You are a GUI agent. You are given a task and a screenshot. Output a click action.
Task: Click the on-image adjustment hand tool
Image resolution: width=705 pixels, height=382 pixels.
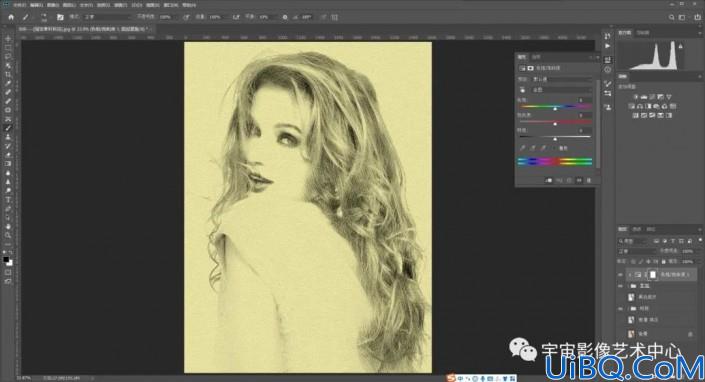click(x=522, y=89)
